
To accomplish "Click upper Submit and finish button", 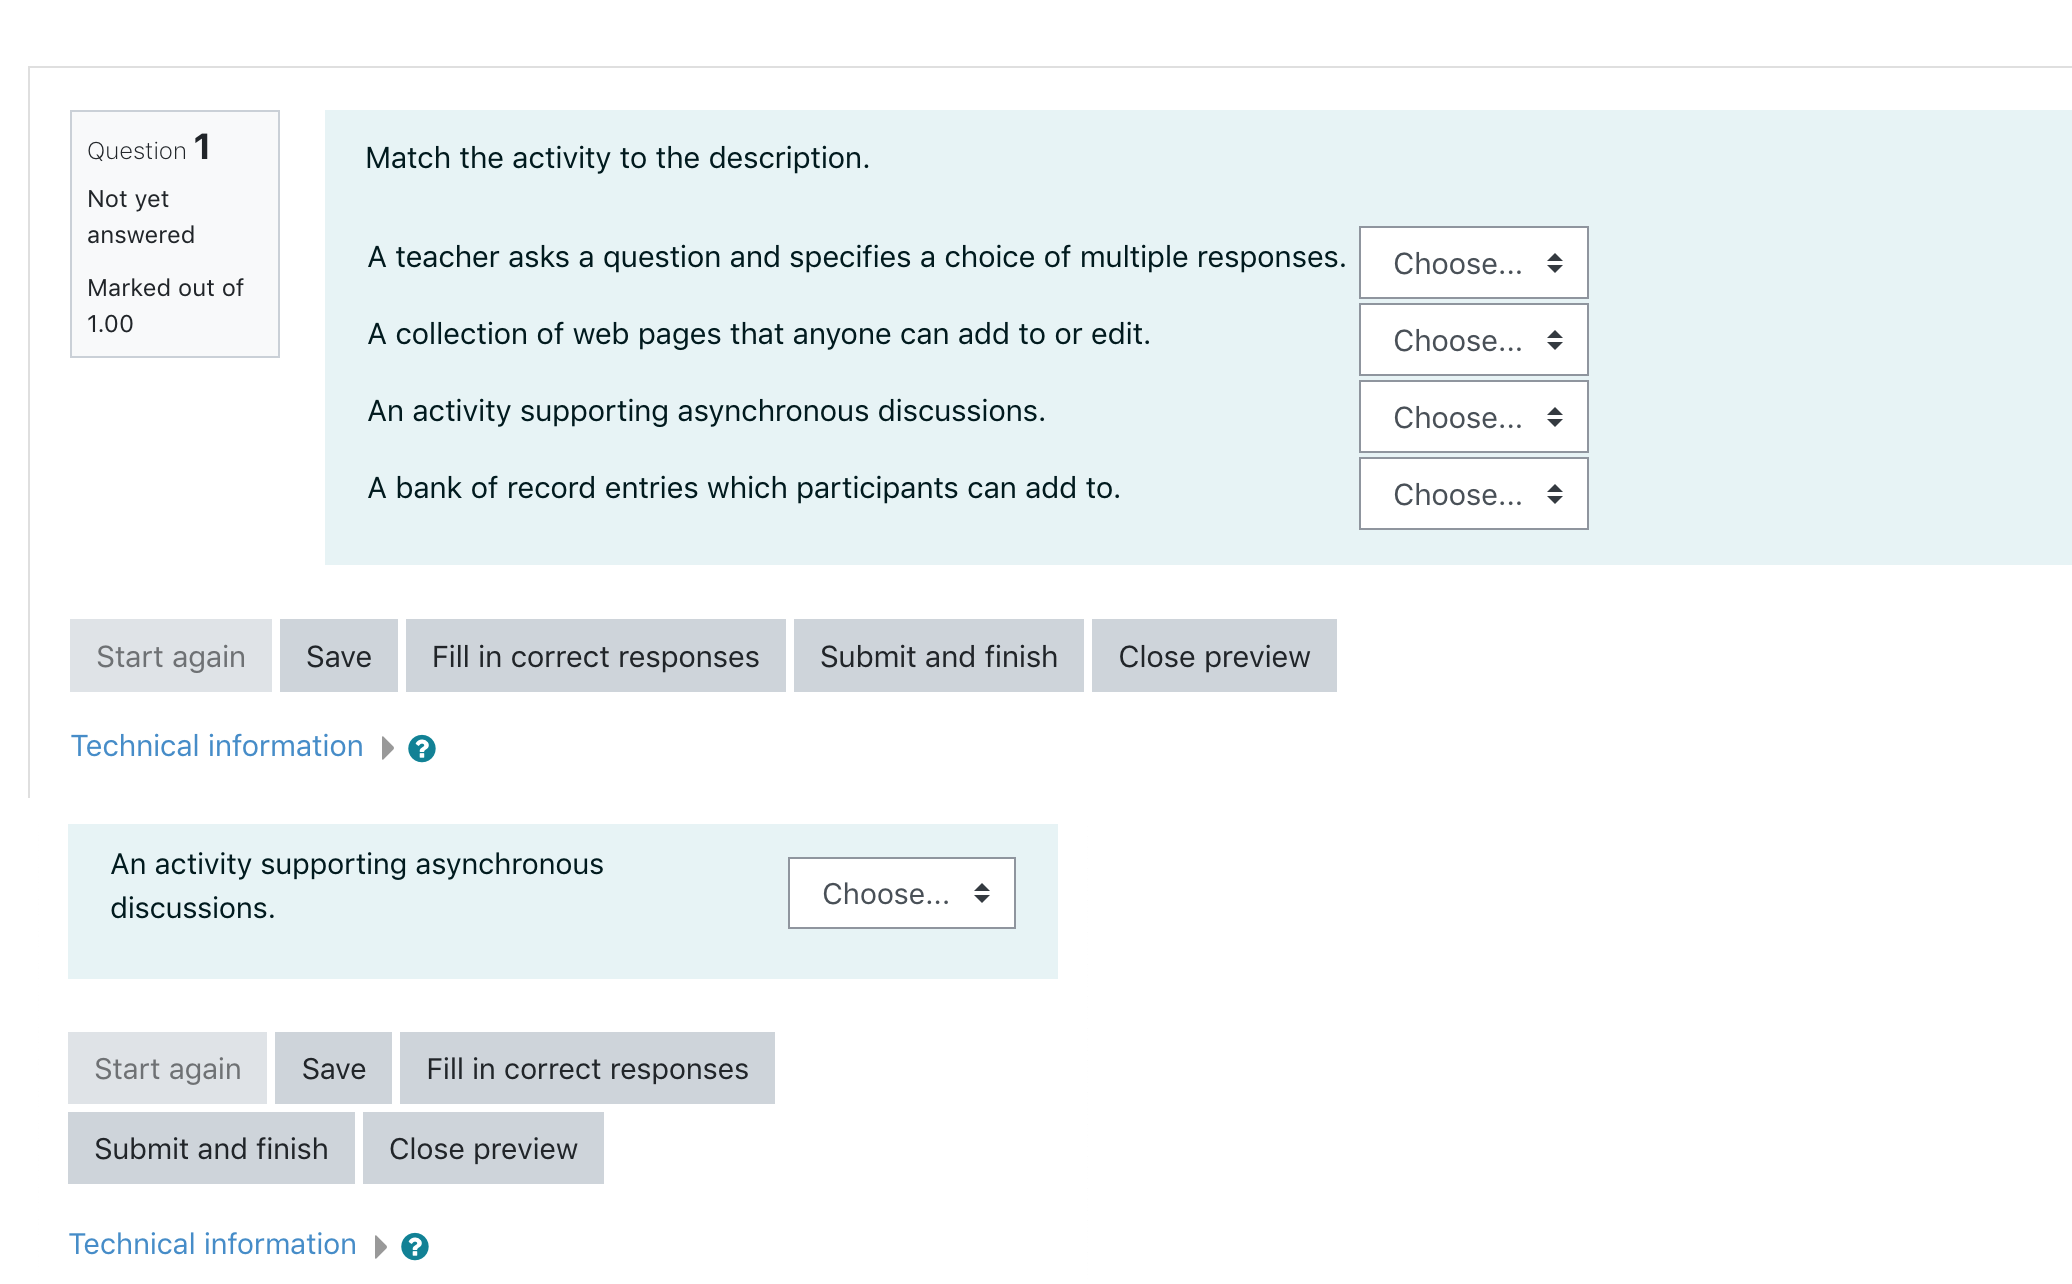I will point(939,656).
